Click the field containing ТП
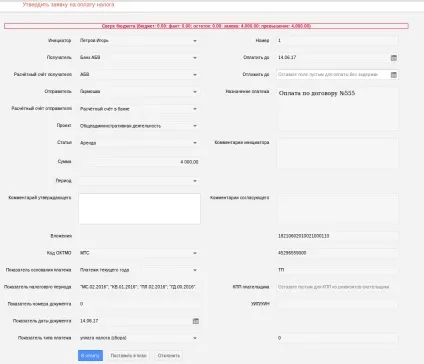The image size is (424, 364). tap(337, 270)
